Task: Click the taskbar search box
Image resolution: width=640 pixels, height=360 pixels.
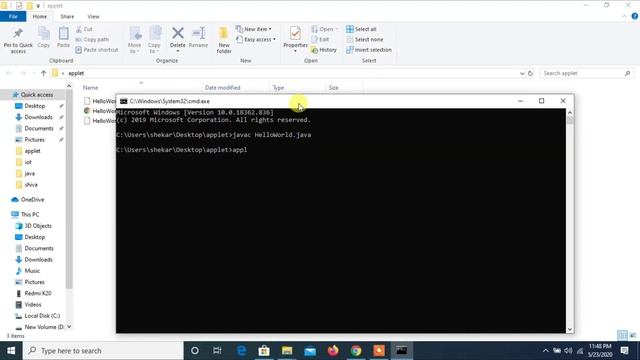Action: (103, 351)
